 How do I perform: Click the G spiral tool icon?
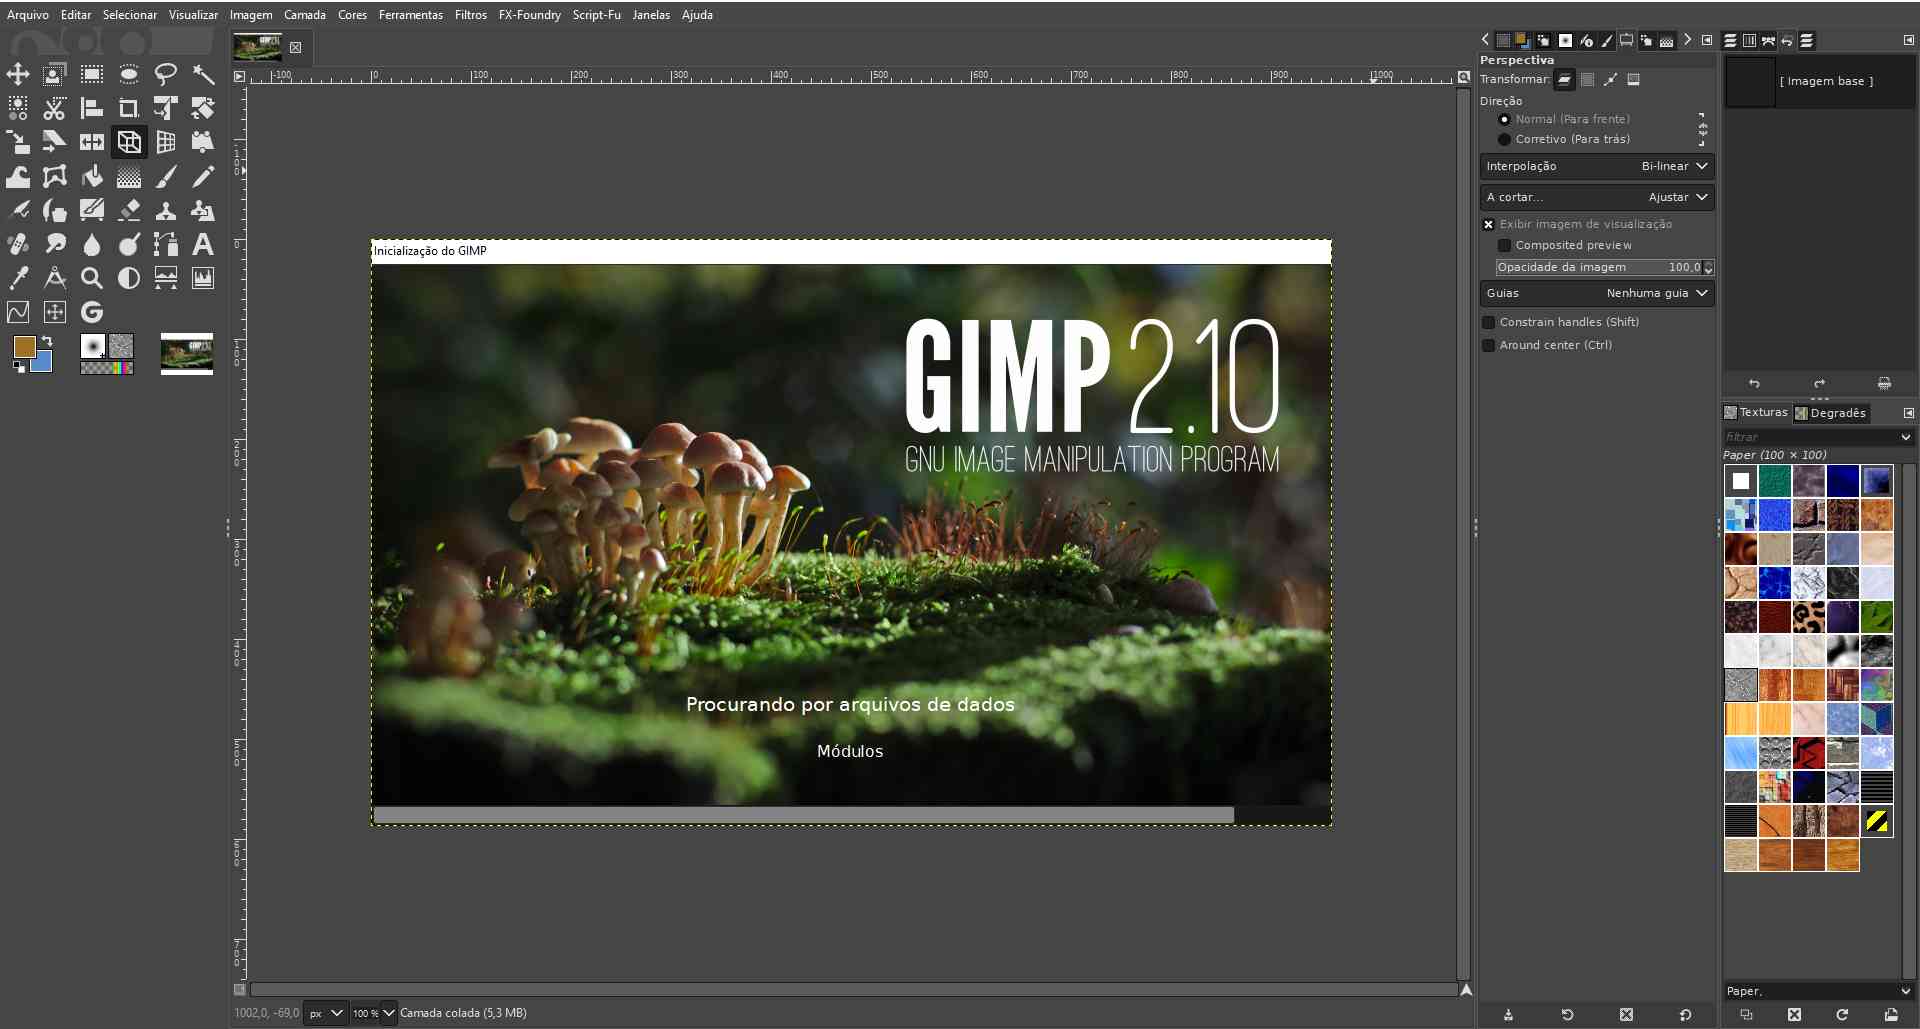(92, 312)
